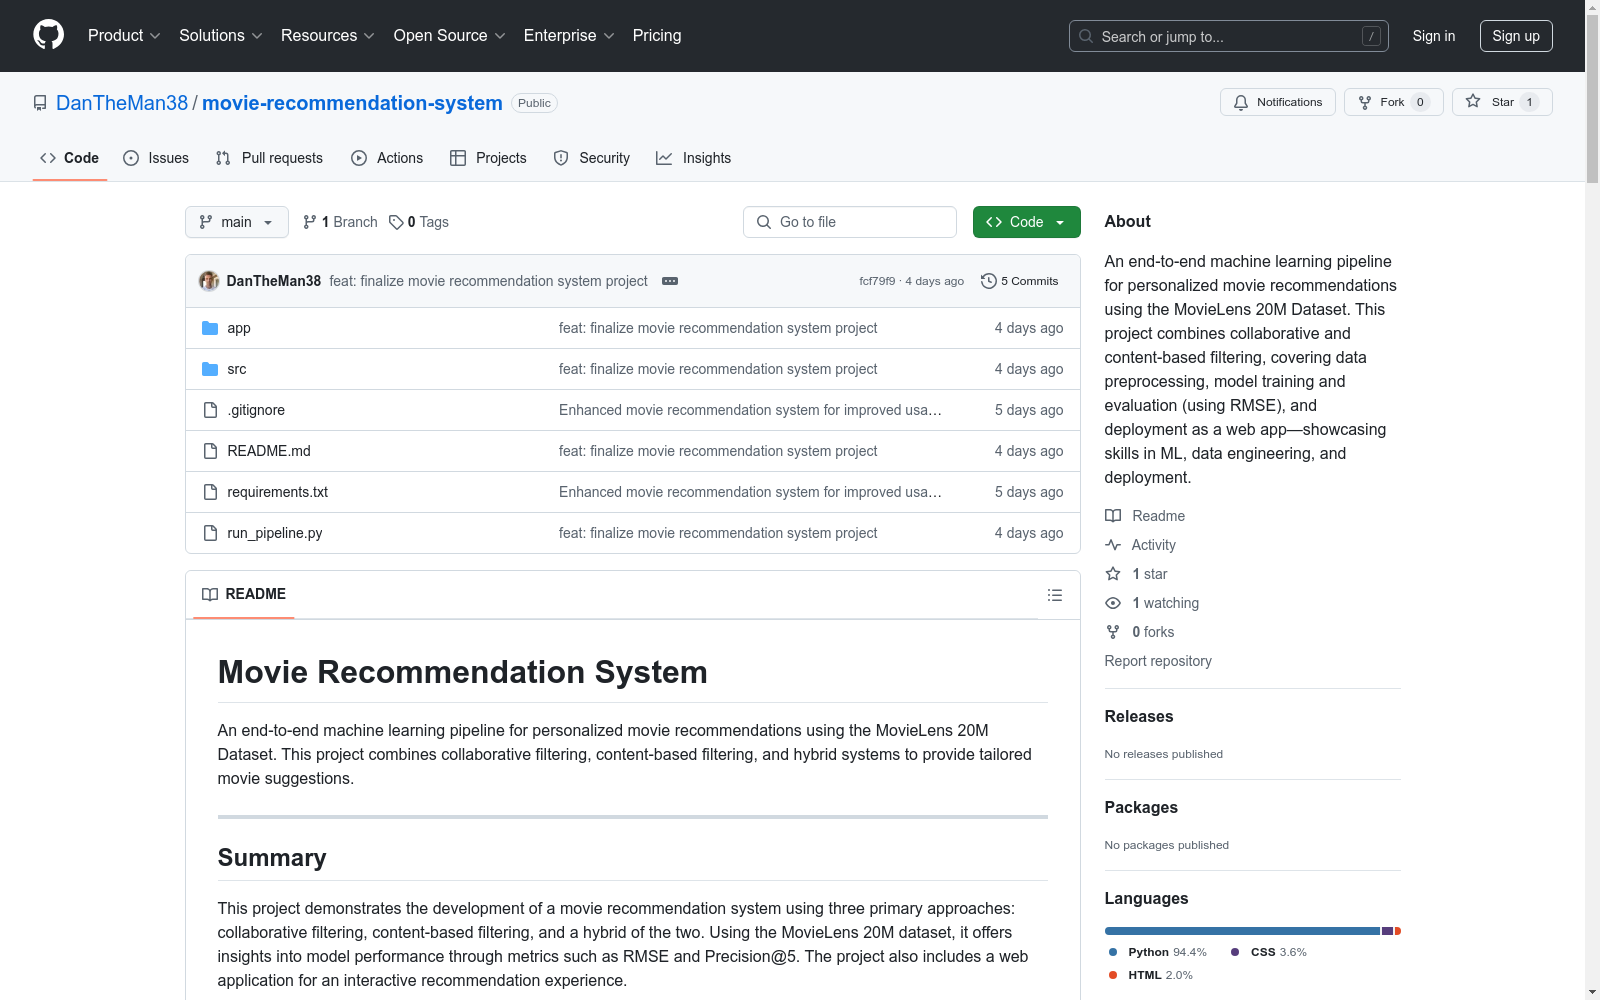Screen dimensions: 1600x1000
Task: Open the .gitignore commit message 'Enhanced movie recommendation…'
Action: tap(750, 410)
